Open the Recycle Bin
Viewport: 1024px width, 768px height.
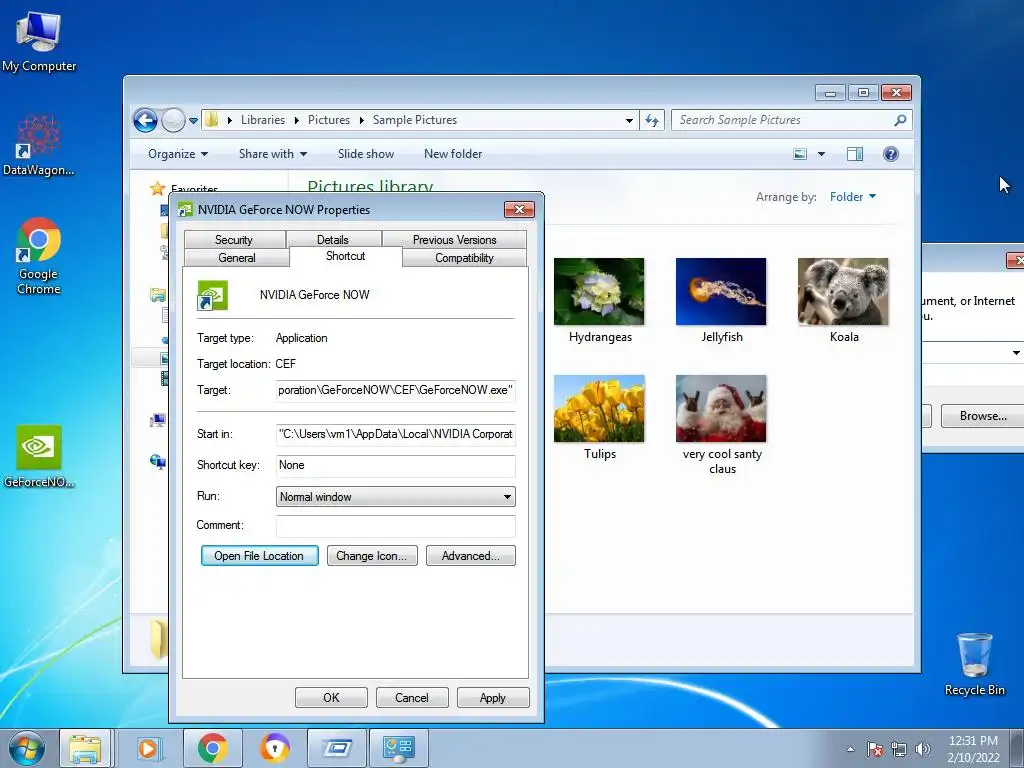(974, 664)
